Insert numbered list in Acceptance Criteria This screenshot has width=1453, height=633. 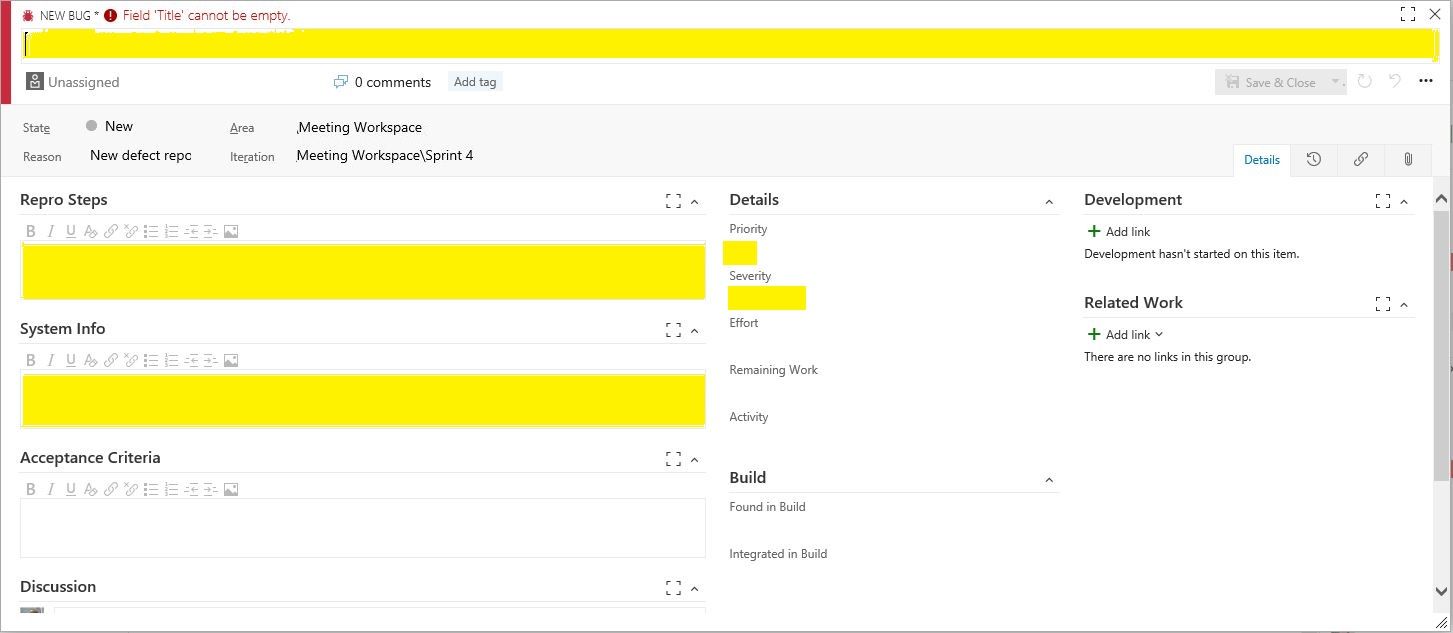[171, 489]
